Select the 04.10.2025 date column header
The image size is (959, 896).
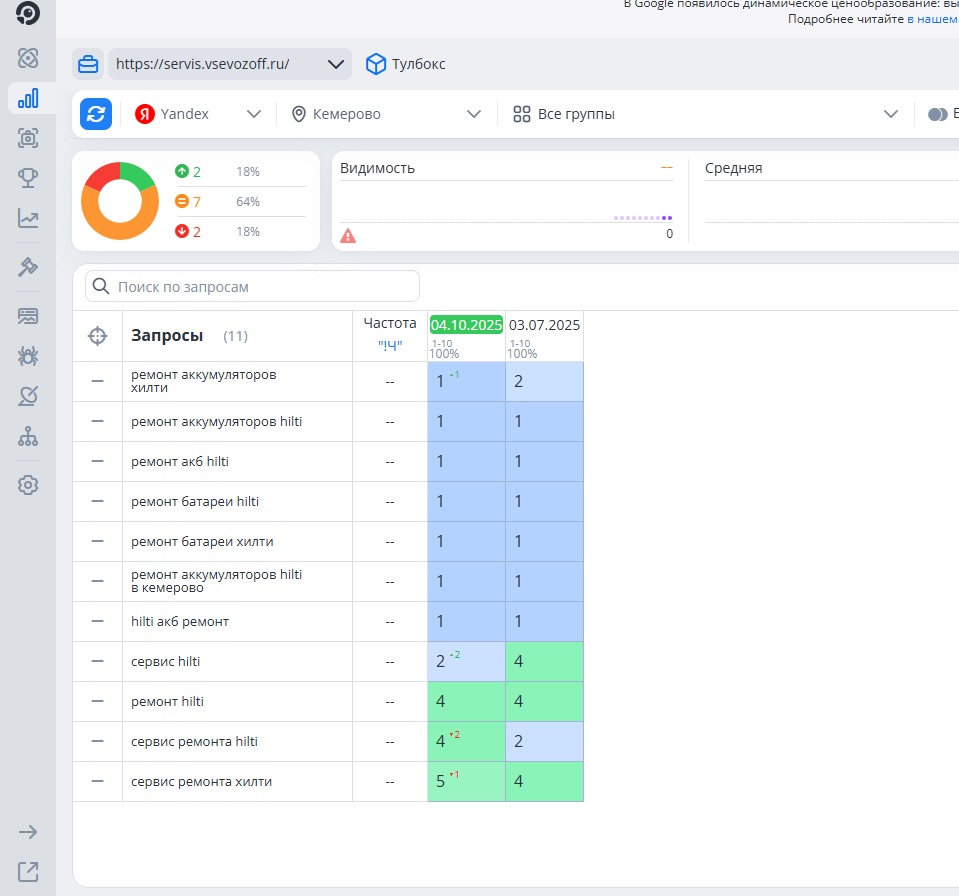point(466,325)
